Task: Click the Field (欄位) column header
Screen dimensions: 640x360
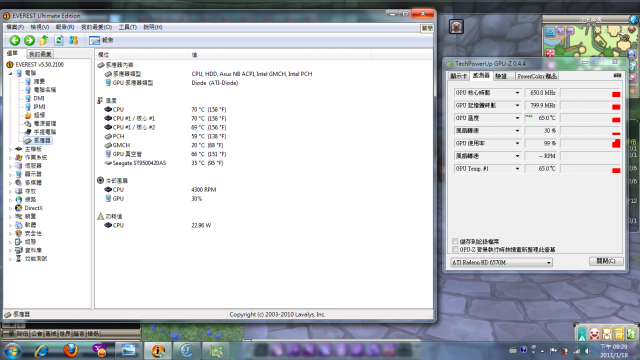Action: pos(142,55)
